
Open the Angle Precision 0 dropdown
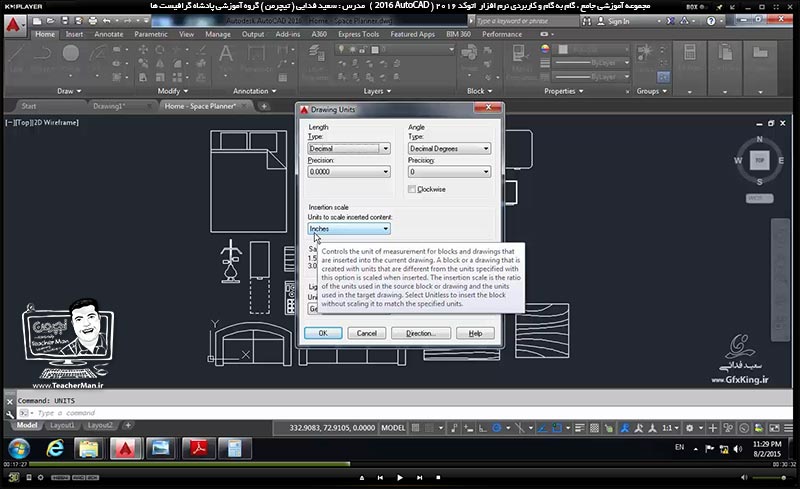click(449, 172)
